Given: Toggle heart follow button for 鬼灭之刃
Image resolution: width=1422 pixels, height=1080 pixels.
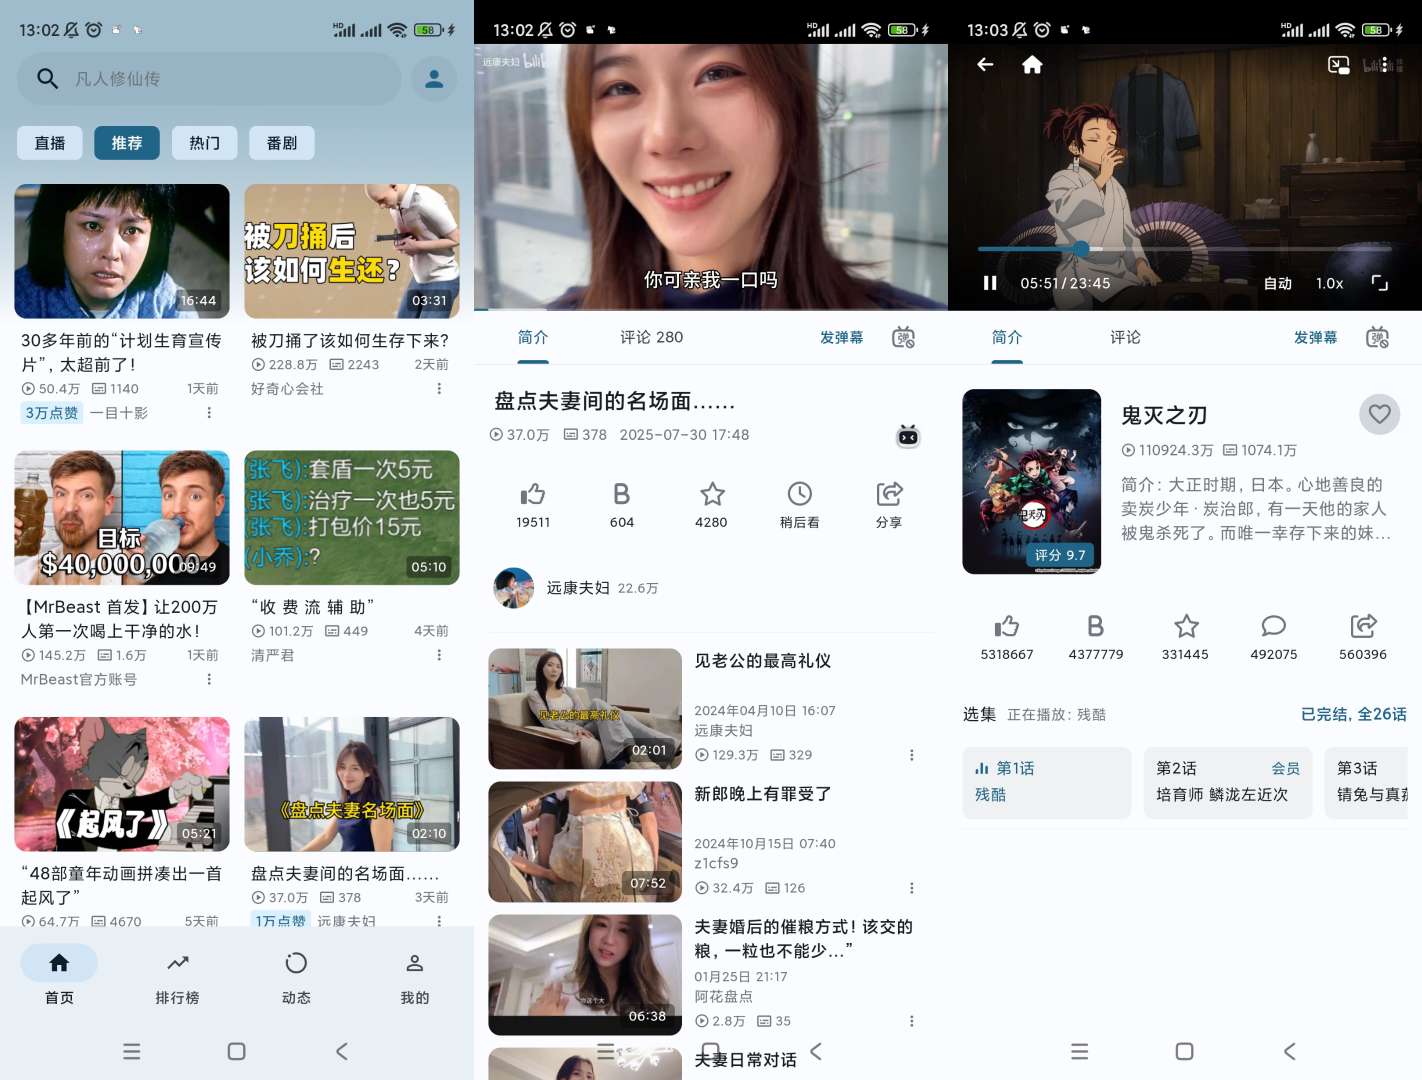Looking at the screenshot, I should coord(1379,414).
